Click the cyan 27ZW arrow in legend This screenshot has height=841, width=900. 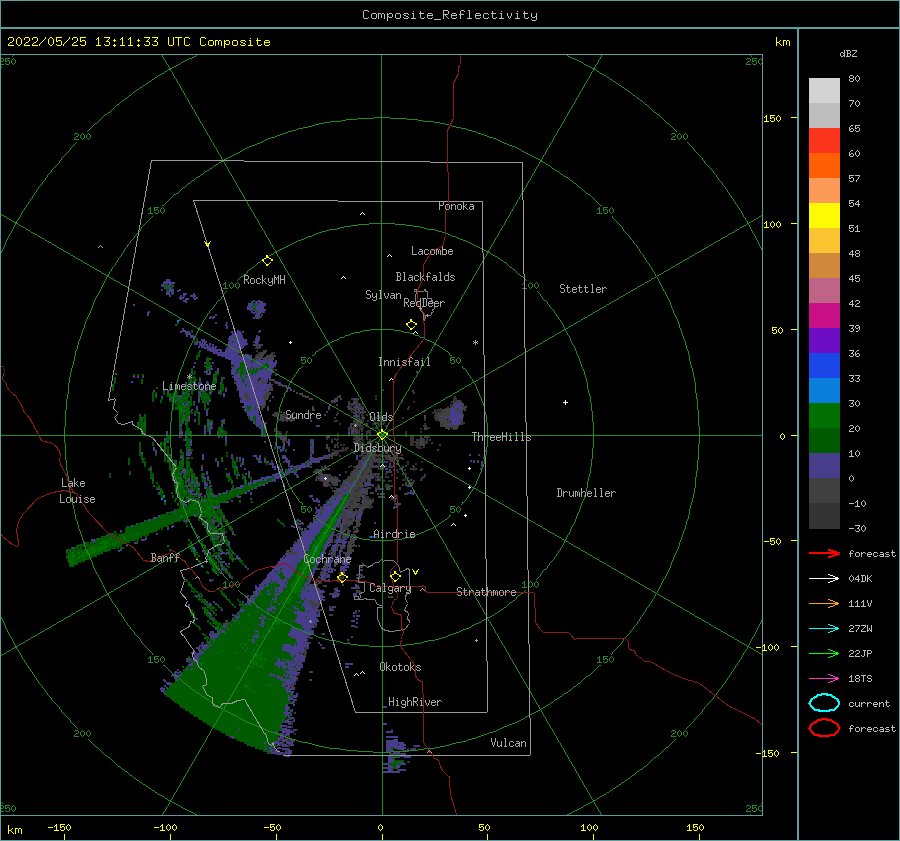click(x=824, y=629)
